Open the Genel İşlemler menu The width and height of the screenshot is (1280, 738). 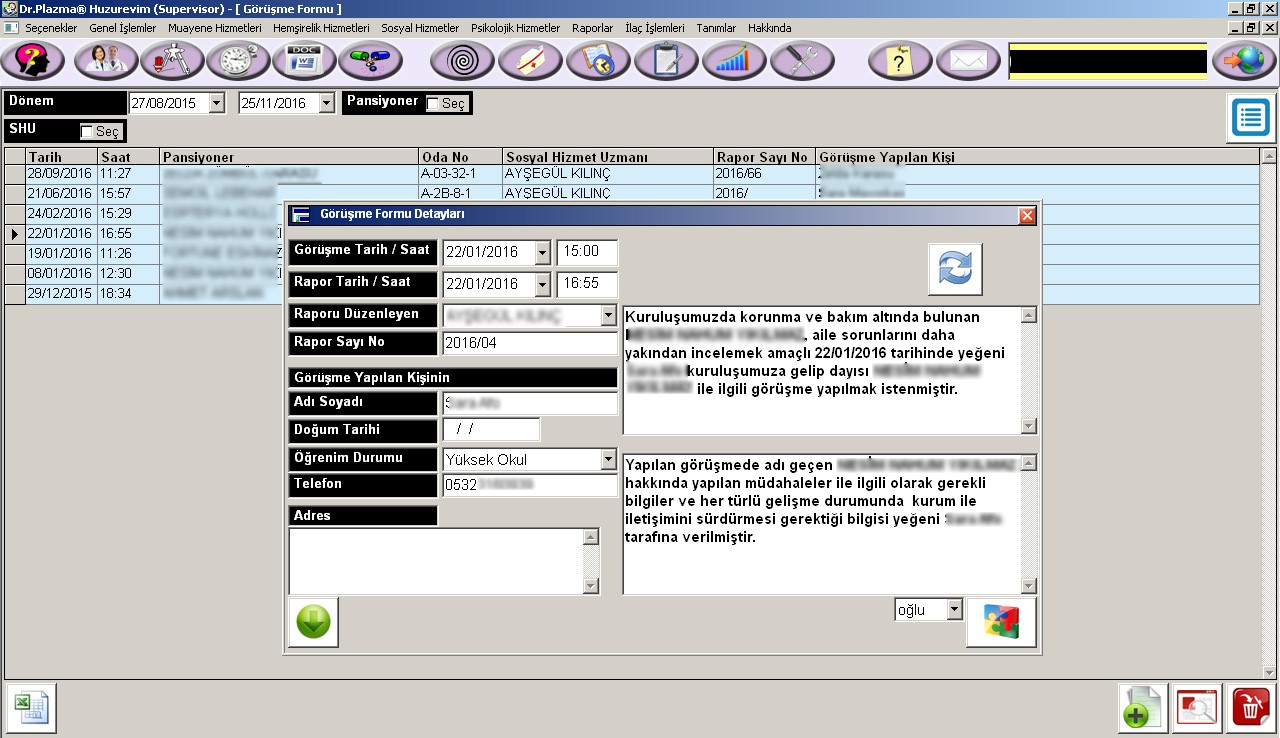pyautogui.click(x=123, y=28)
